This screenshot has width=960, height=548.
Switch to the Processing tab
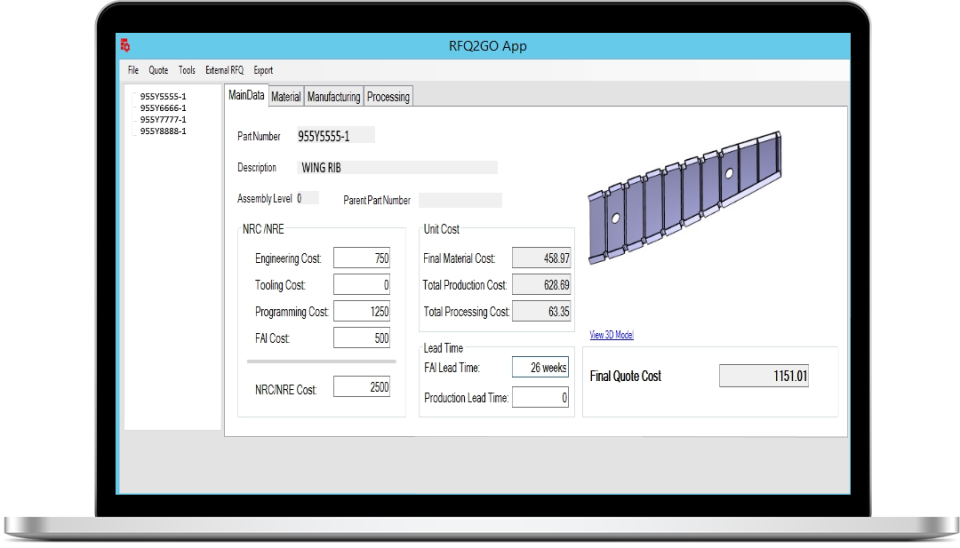point(388,97)
